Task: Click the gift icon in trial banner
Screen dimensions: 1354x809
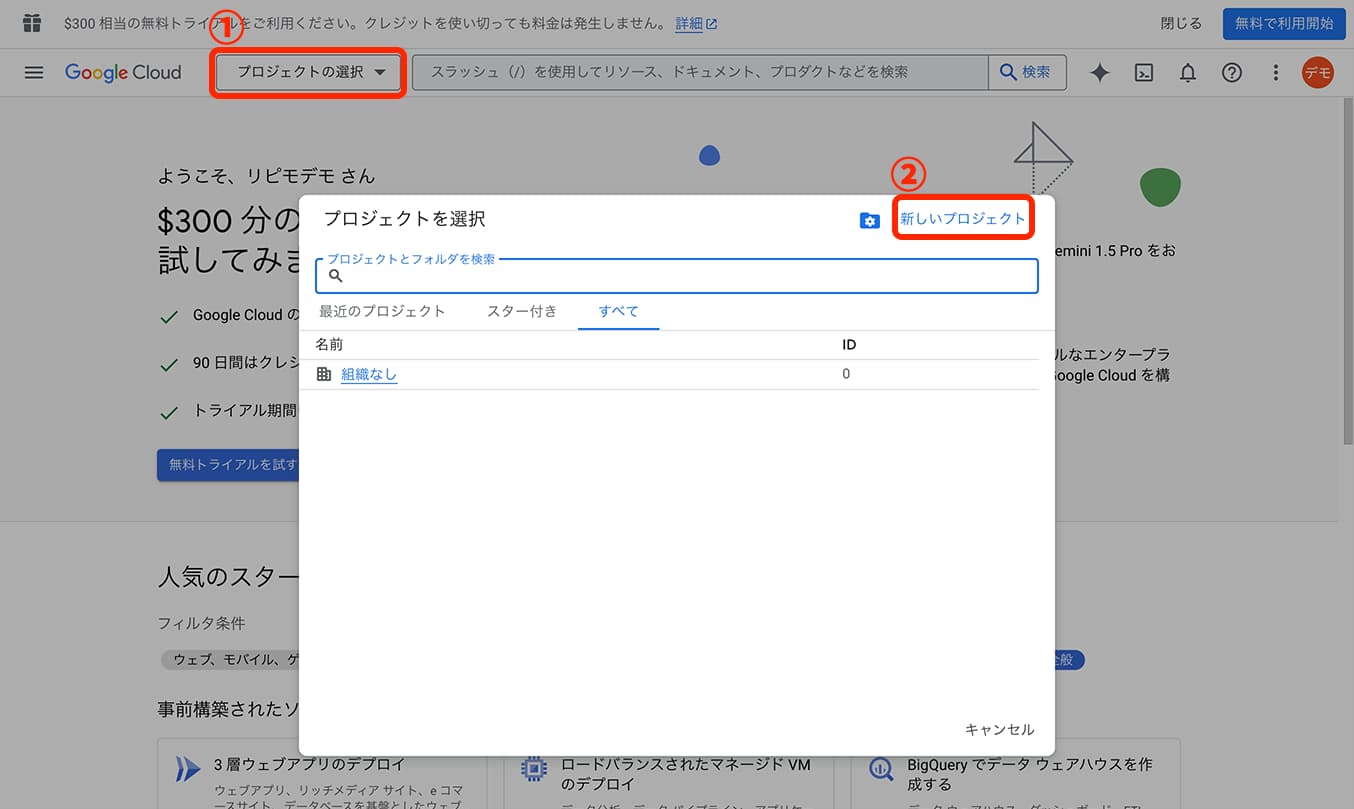Action: [x=32, y=22]
